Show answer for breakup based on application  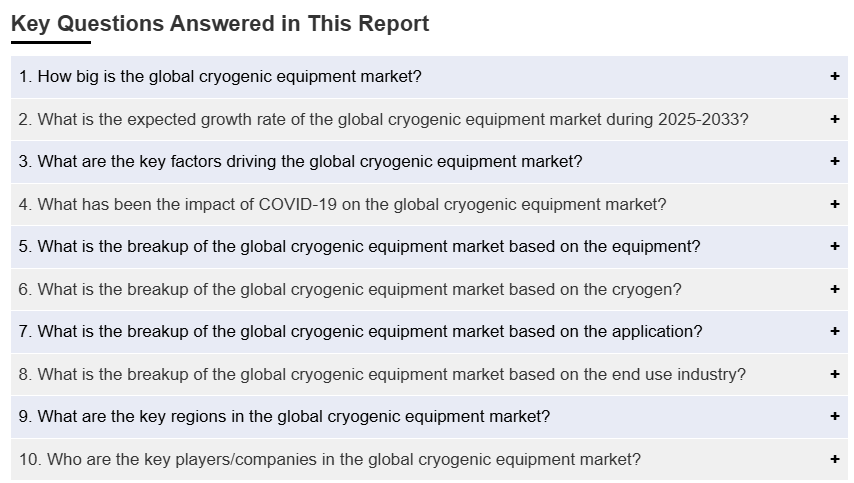pos(360,332)
